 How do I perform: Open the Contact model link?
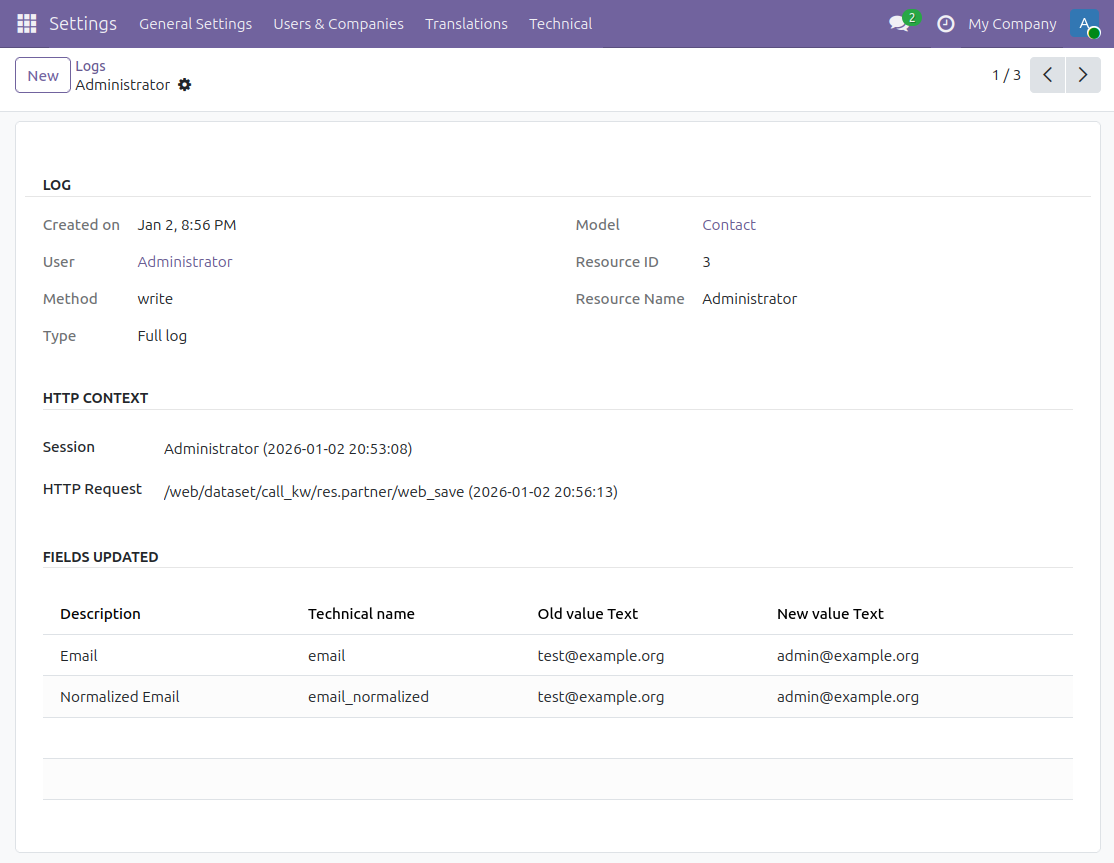point(729,225)
